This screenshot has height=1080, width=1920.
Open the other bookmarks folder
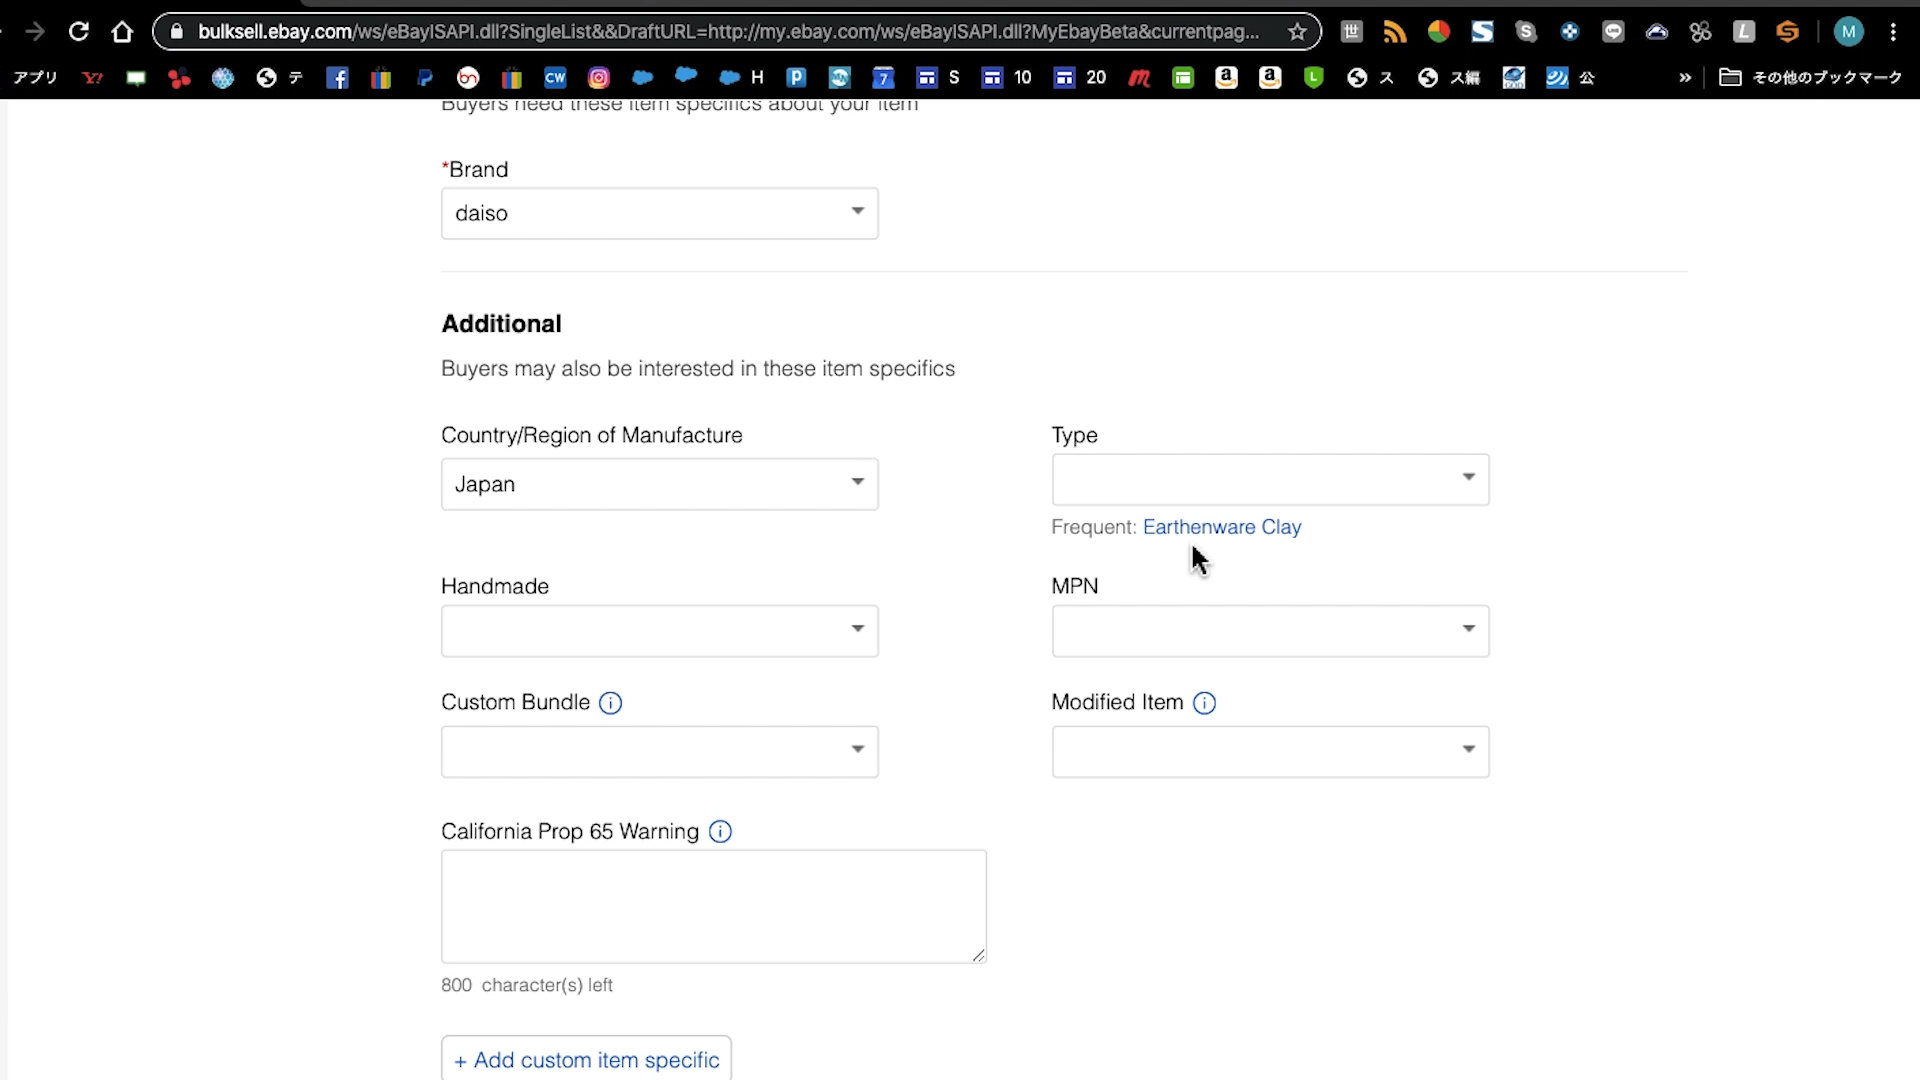pos(1811,78)
